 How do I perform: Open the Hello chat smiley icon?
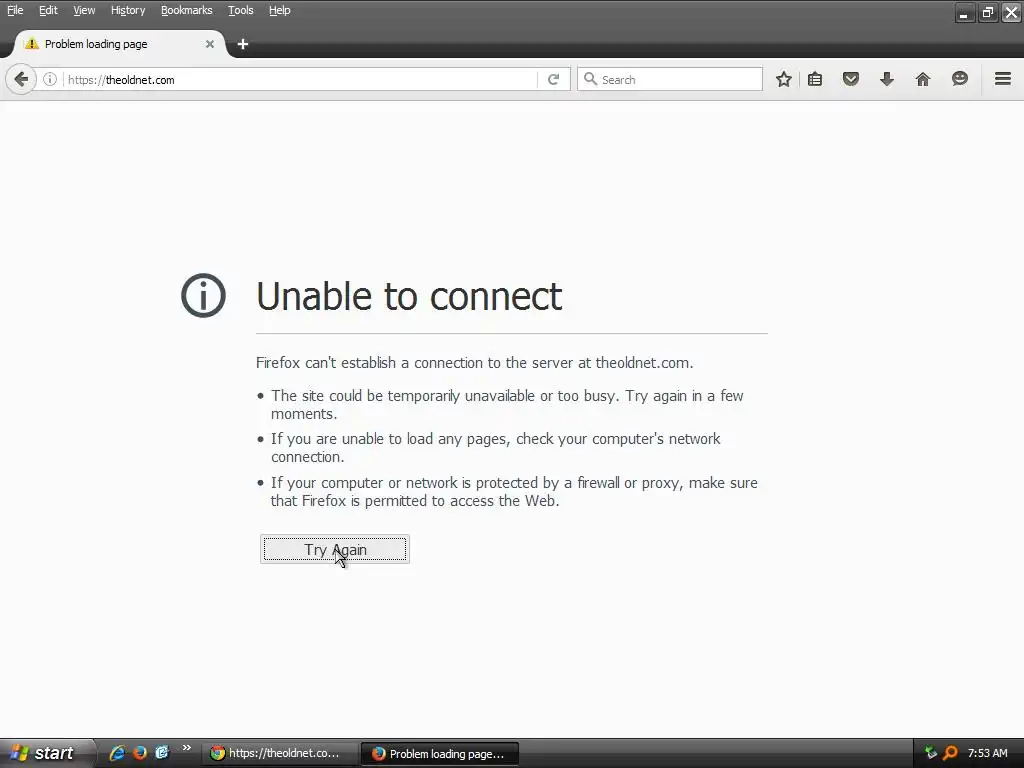pyautogui.click(x=959, y=79)
